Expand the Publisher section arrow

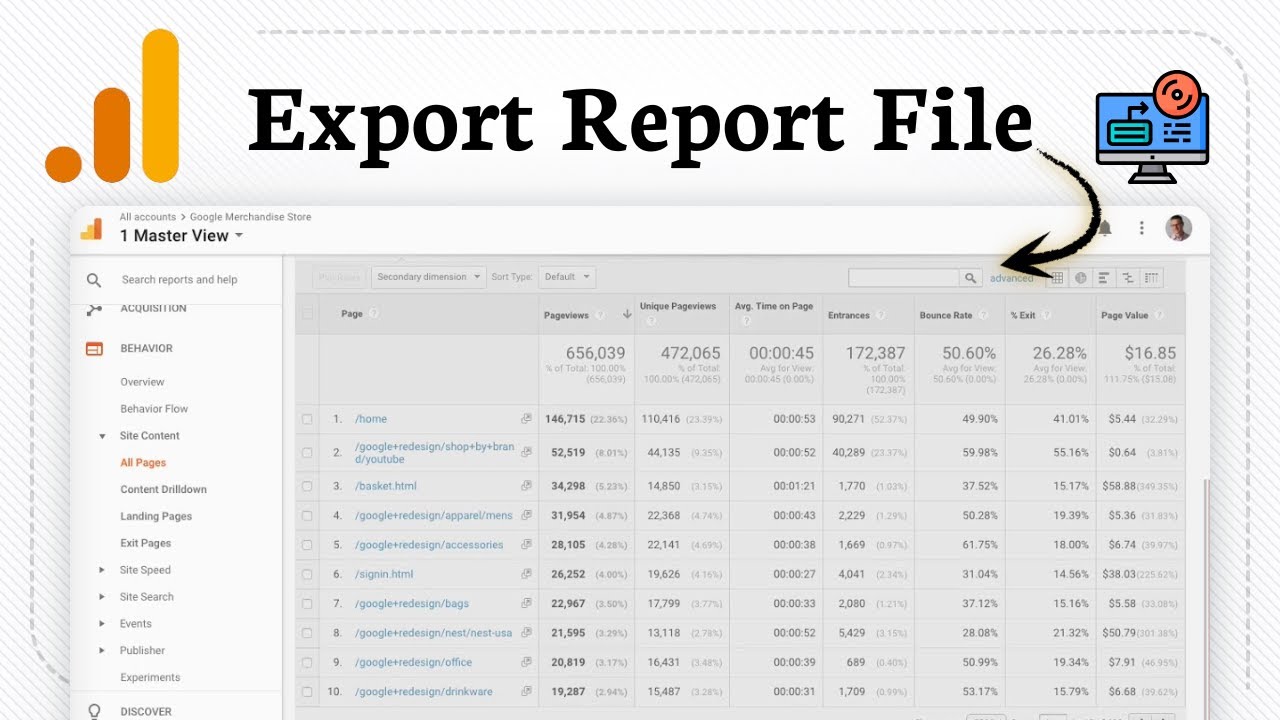pyautogui.click(x=102, y=651)
